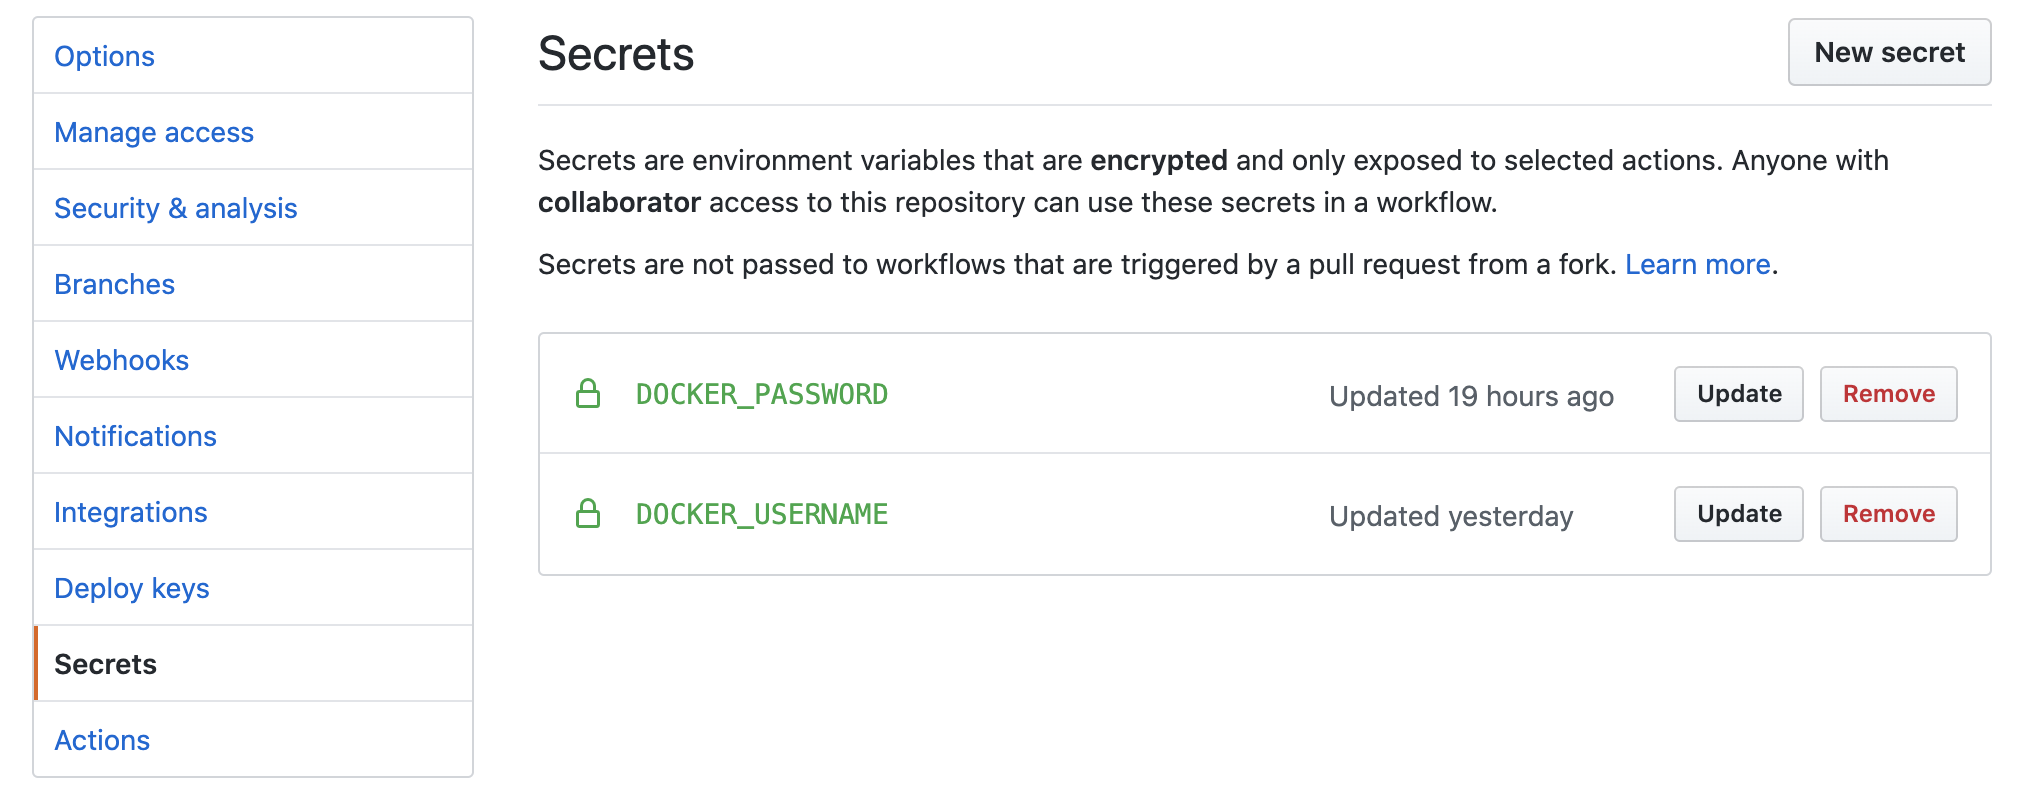The width and height of the screenshot is (2036, 792).
Task: Click the New secret button
Action: (x=1889, y=53)
